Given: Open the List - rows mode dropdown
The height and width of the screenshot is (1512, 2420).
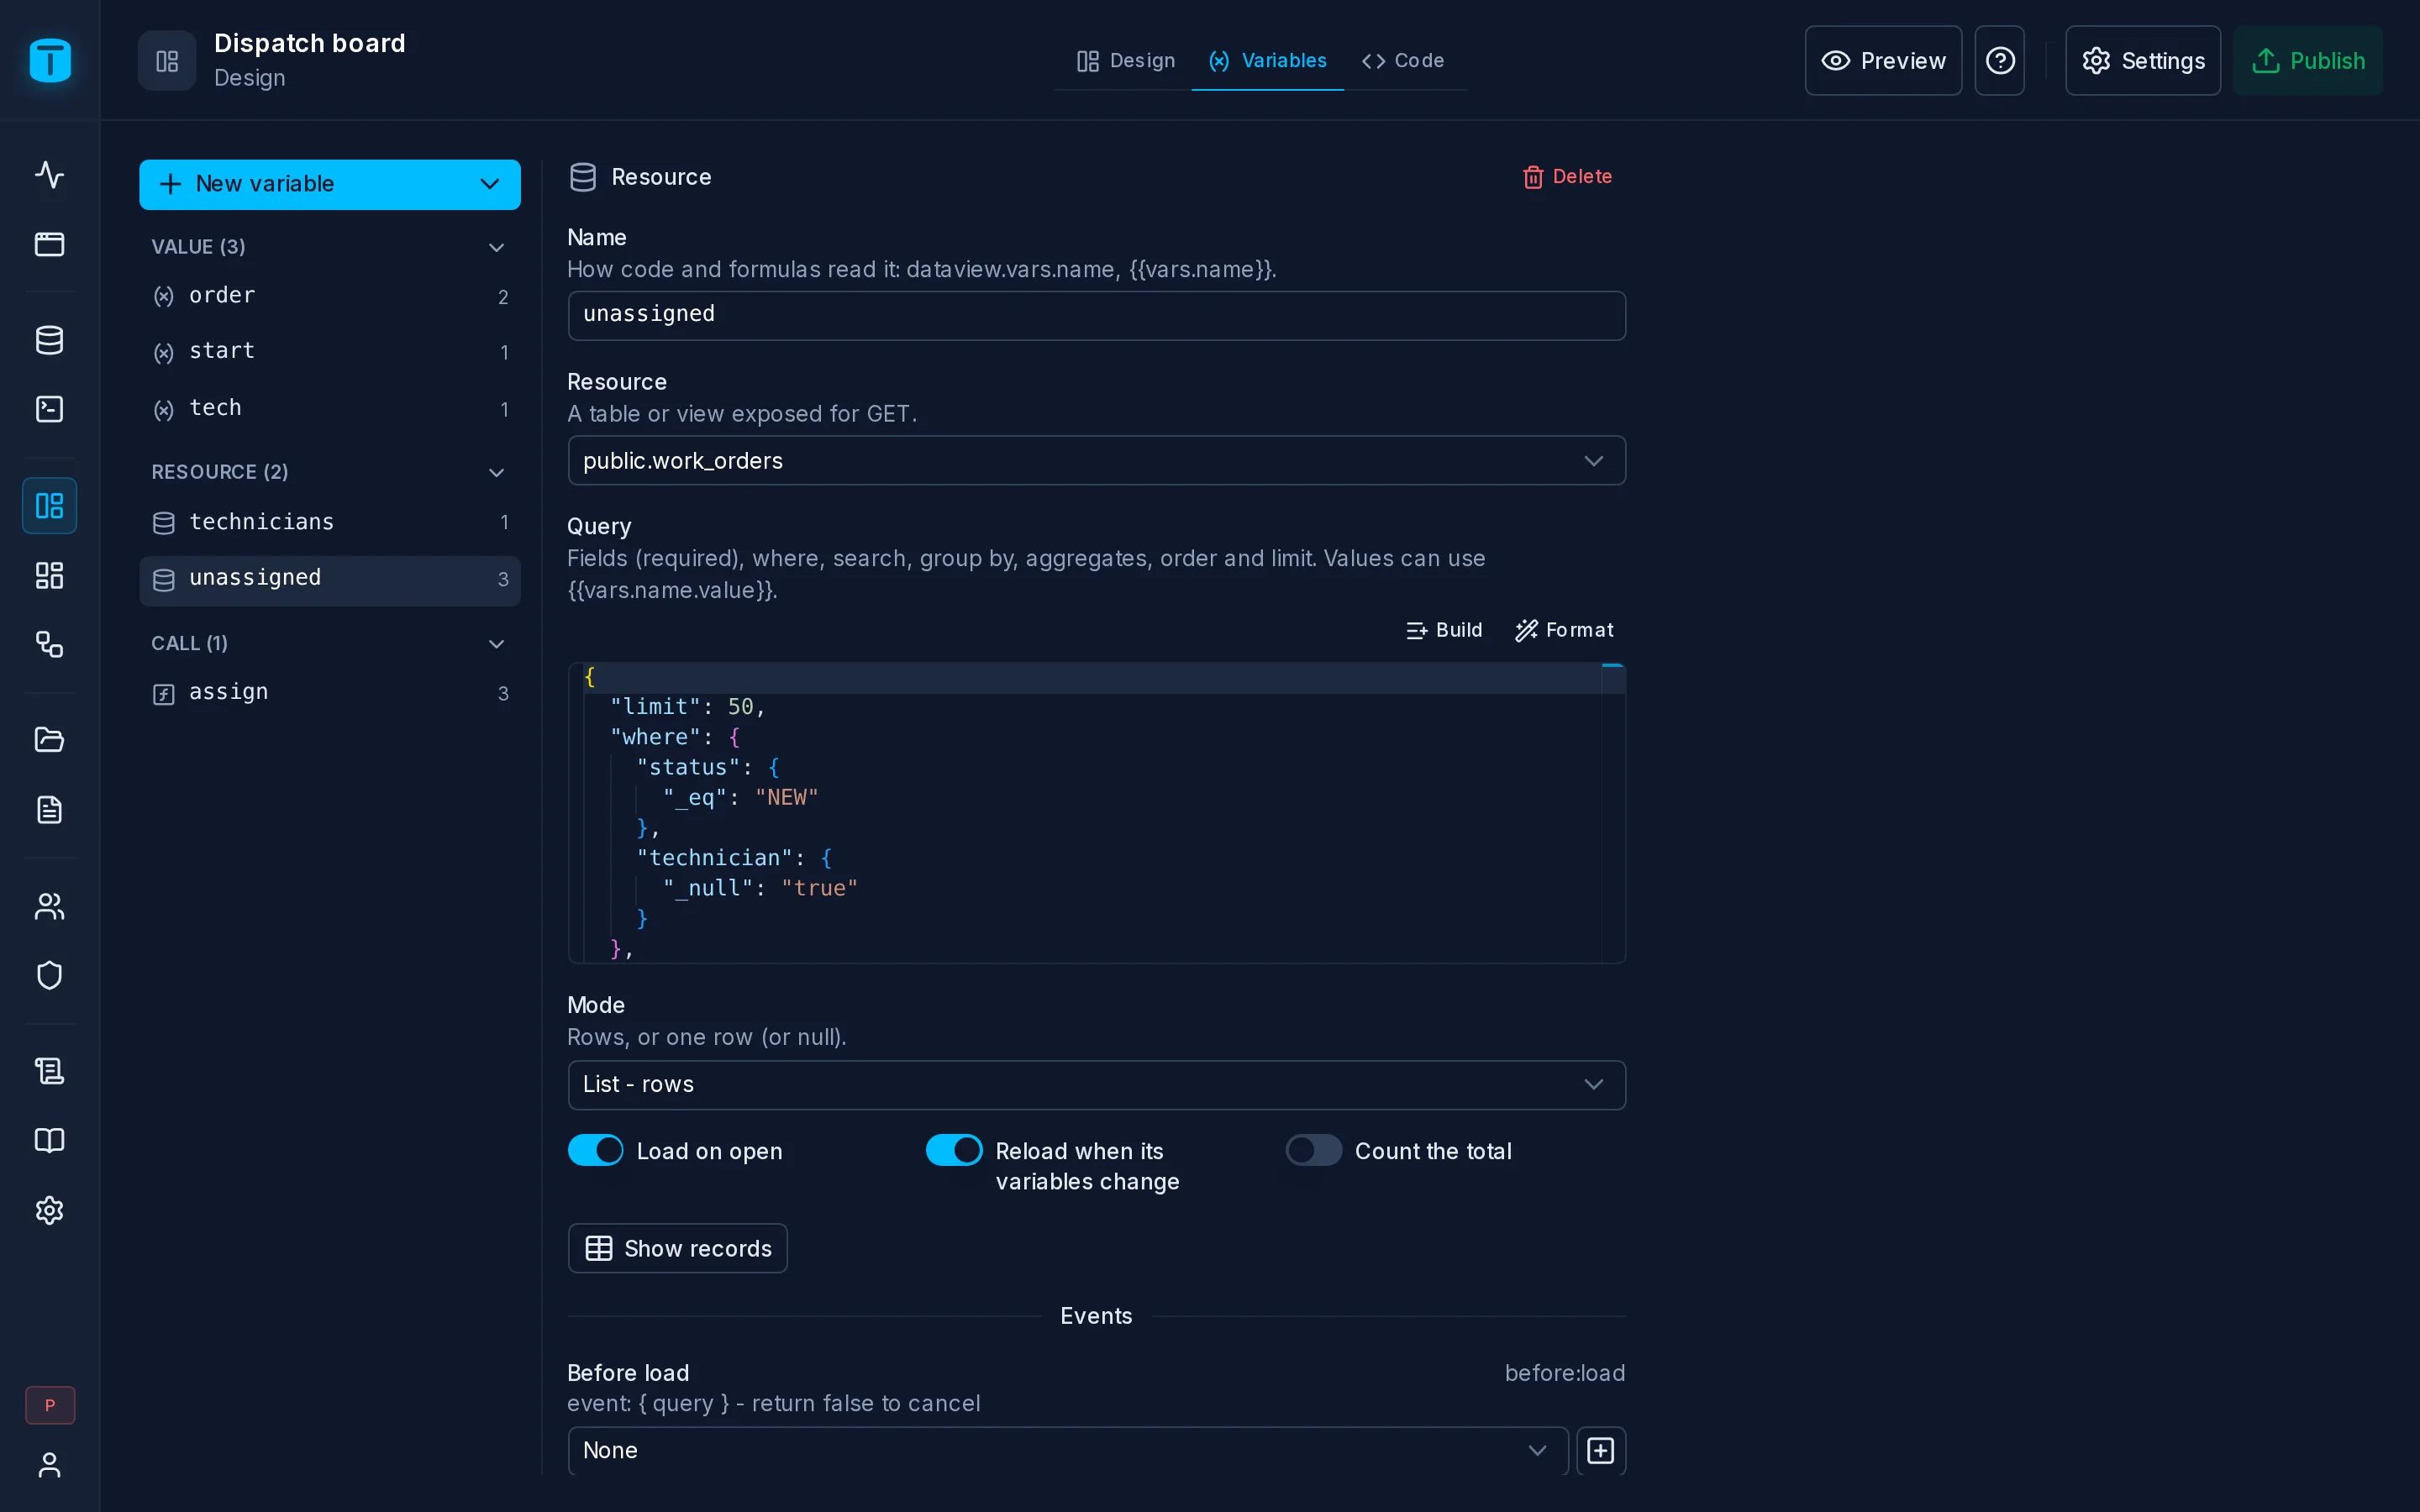Looking at the screenshot, I should pos(1096,1085).
